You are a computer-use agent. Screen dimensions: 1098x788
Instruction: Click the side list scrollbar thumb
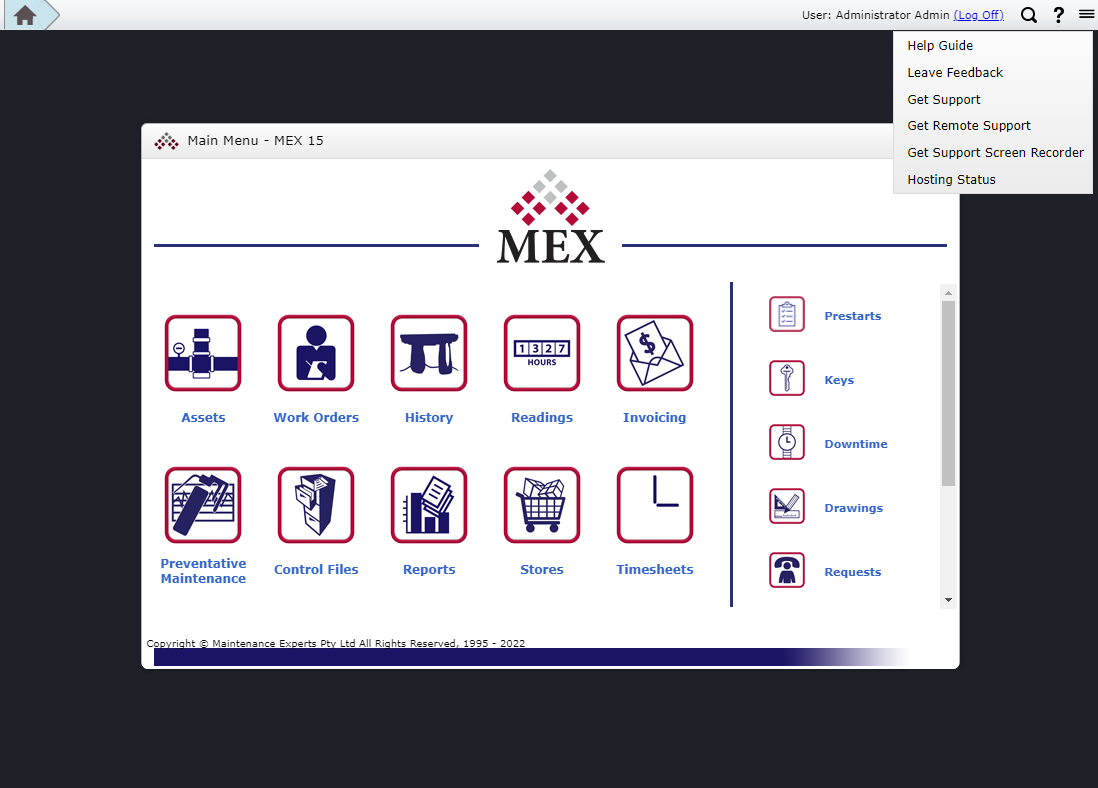pos(948,394)
